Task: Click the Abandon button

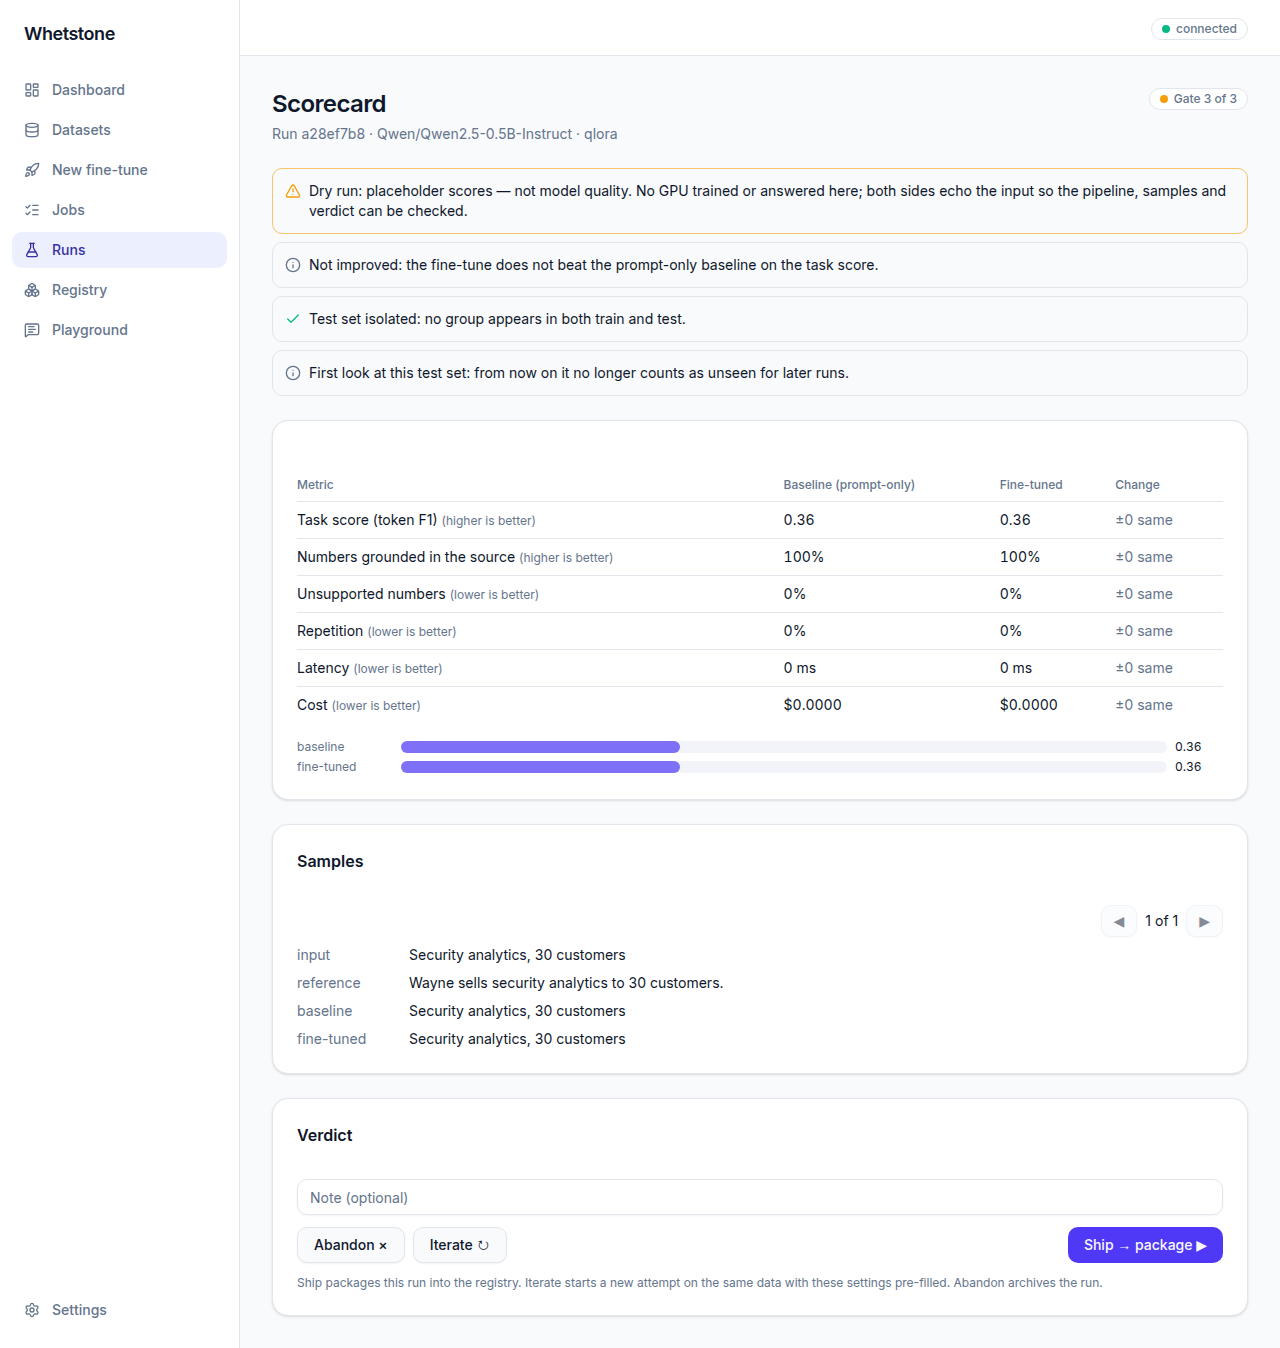Action: pos(351,1245)
